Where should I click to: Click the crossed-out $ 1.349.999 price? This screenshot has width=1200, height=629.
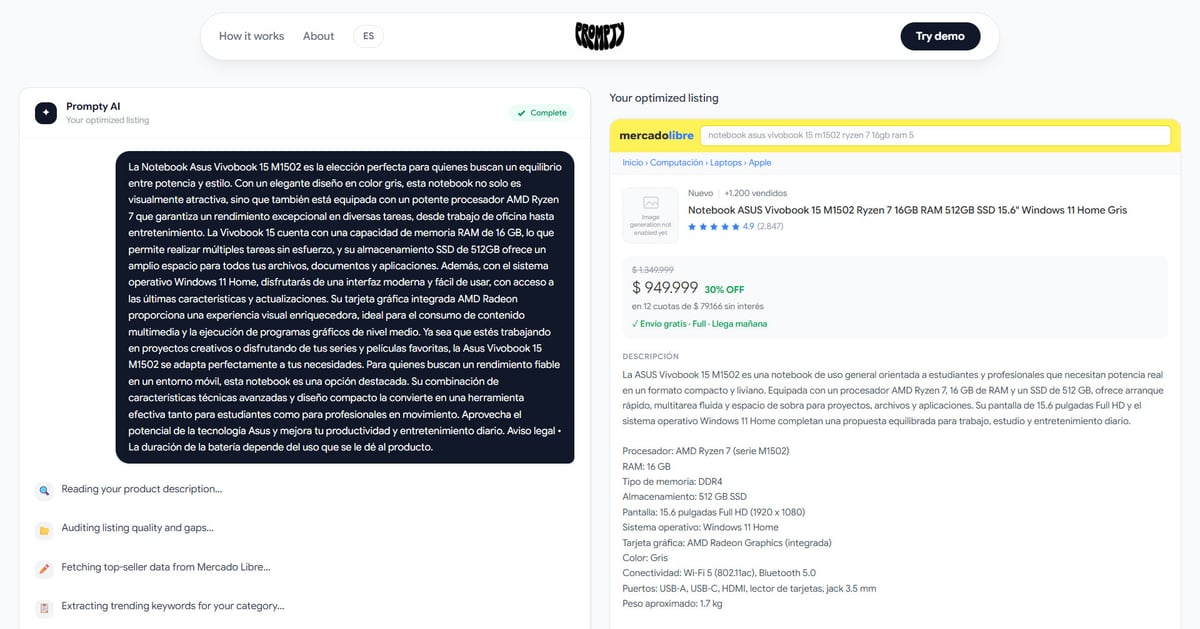click(652, 270)
